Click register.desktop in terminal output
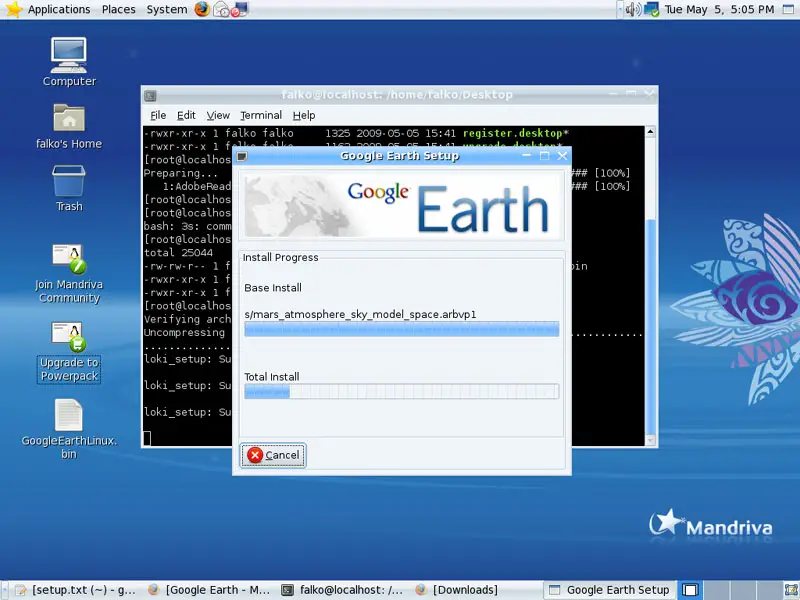This screenshot has width=800, height=600. point(513,133)
